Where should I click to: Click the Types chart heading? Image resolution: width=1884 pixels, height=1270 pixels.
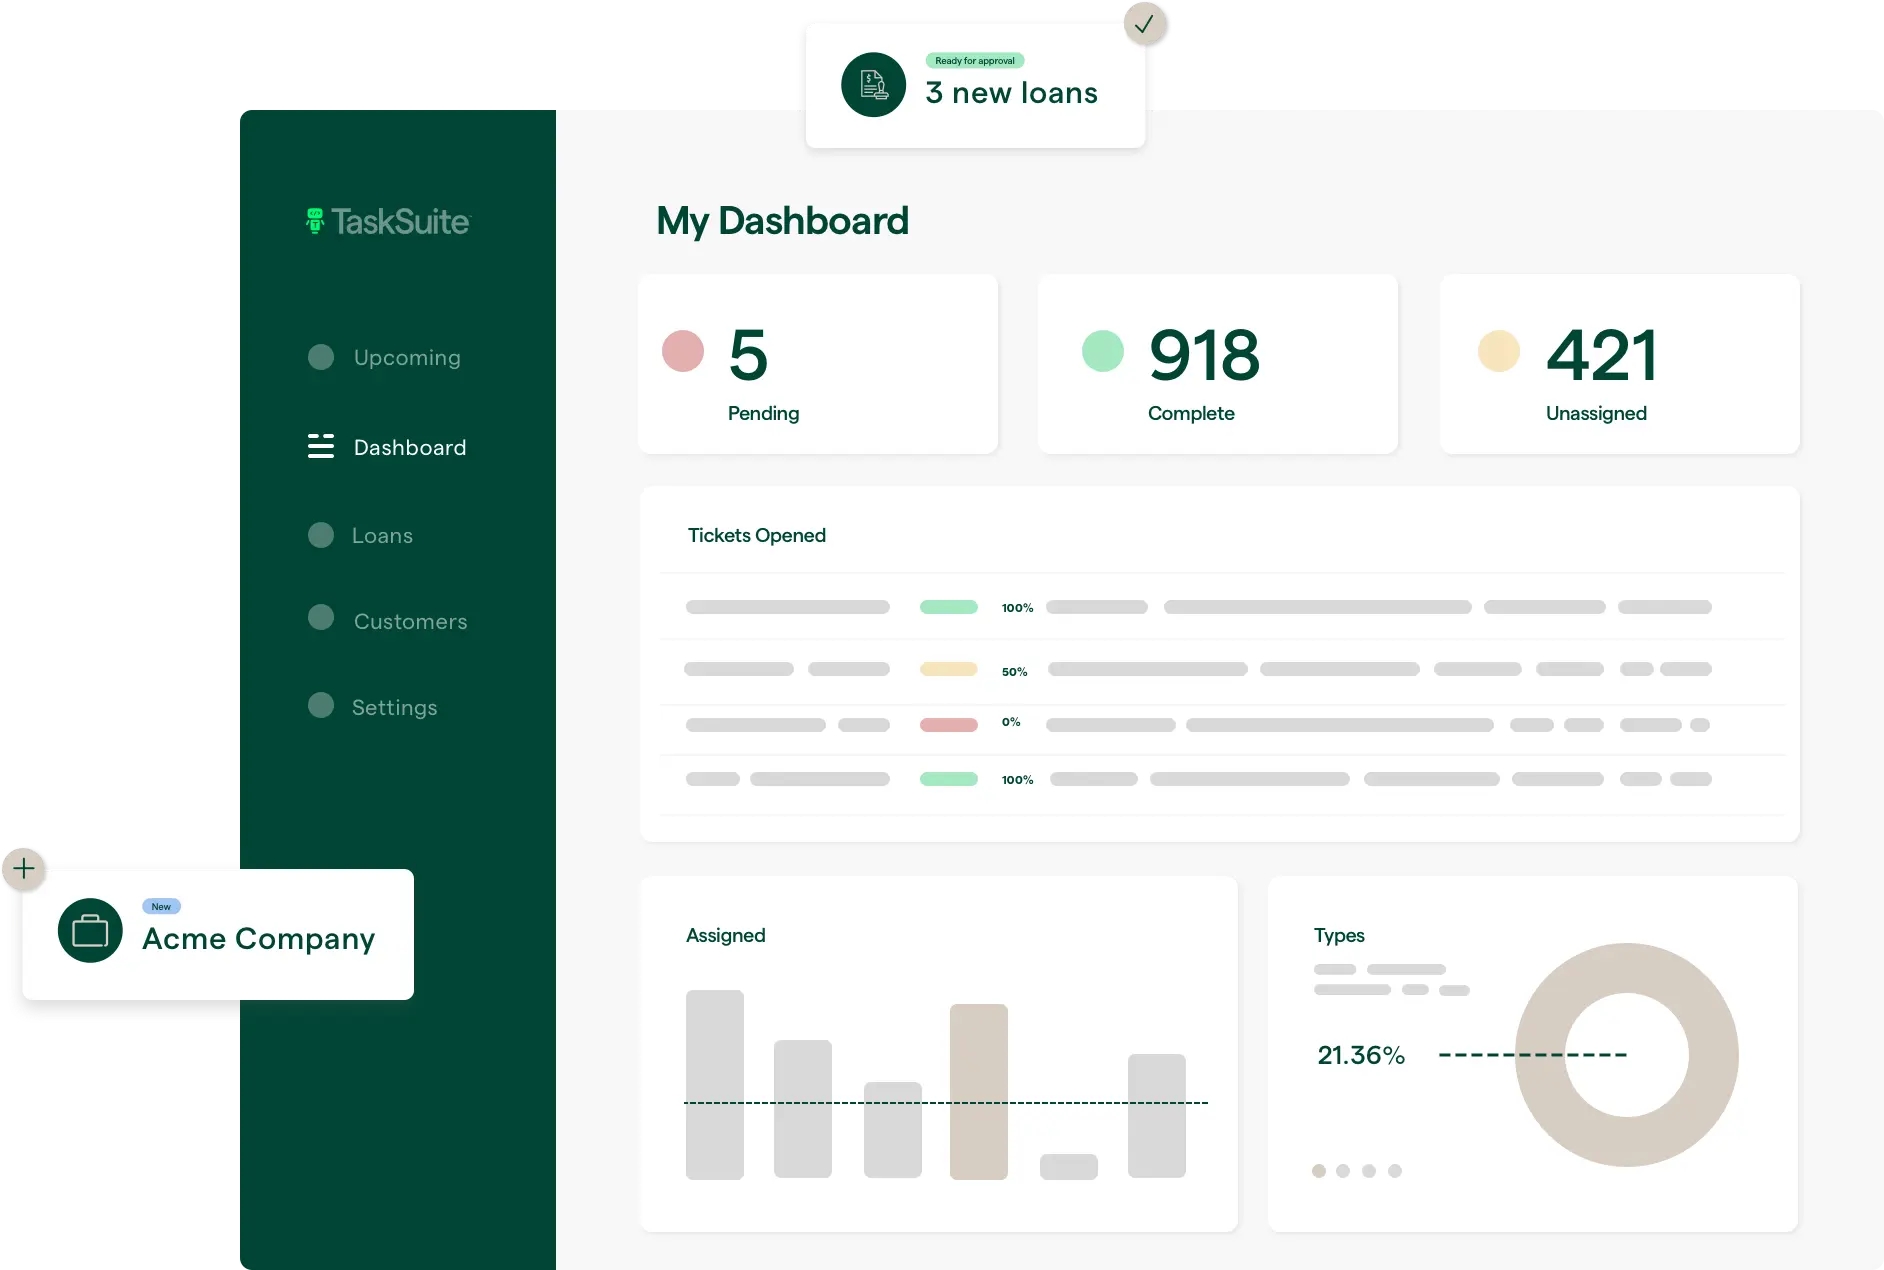[x=1339, y=936]
